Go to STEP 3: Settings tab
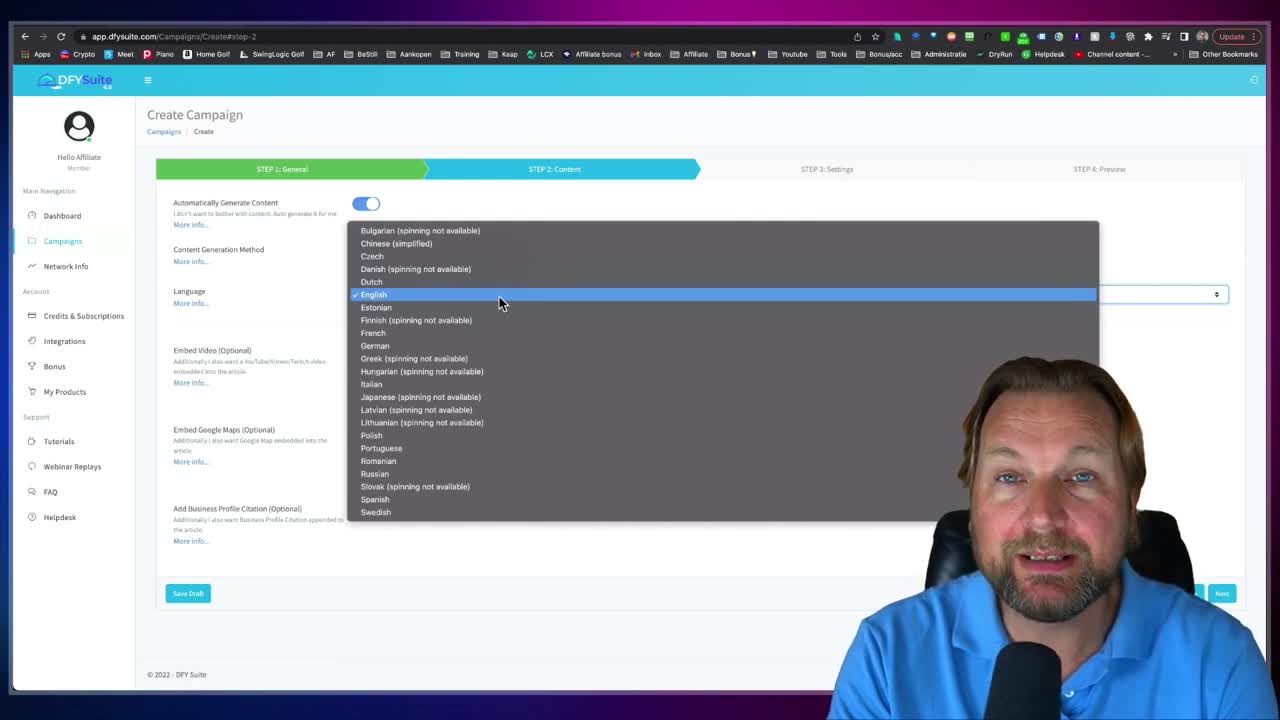 pyautogui.click(x=827, y=169)
